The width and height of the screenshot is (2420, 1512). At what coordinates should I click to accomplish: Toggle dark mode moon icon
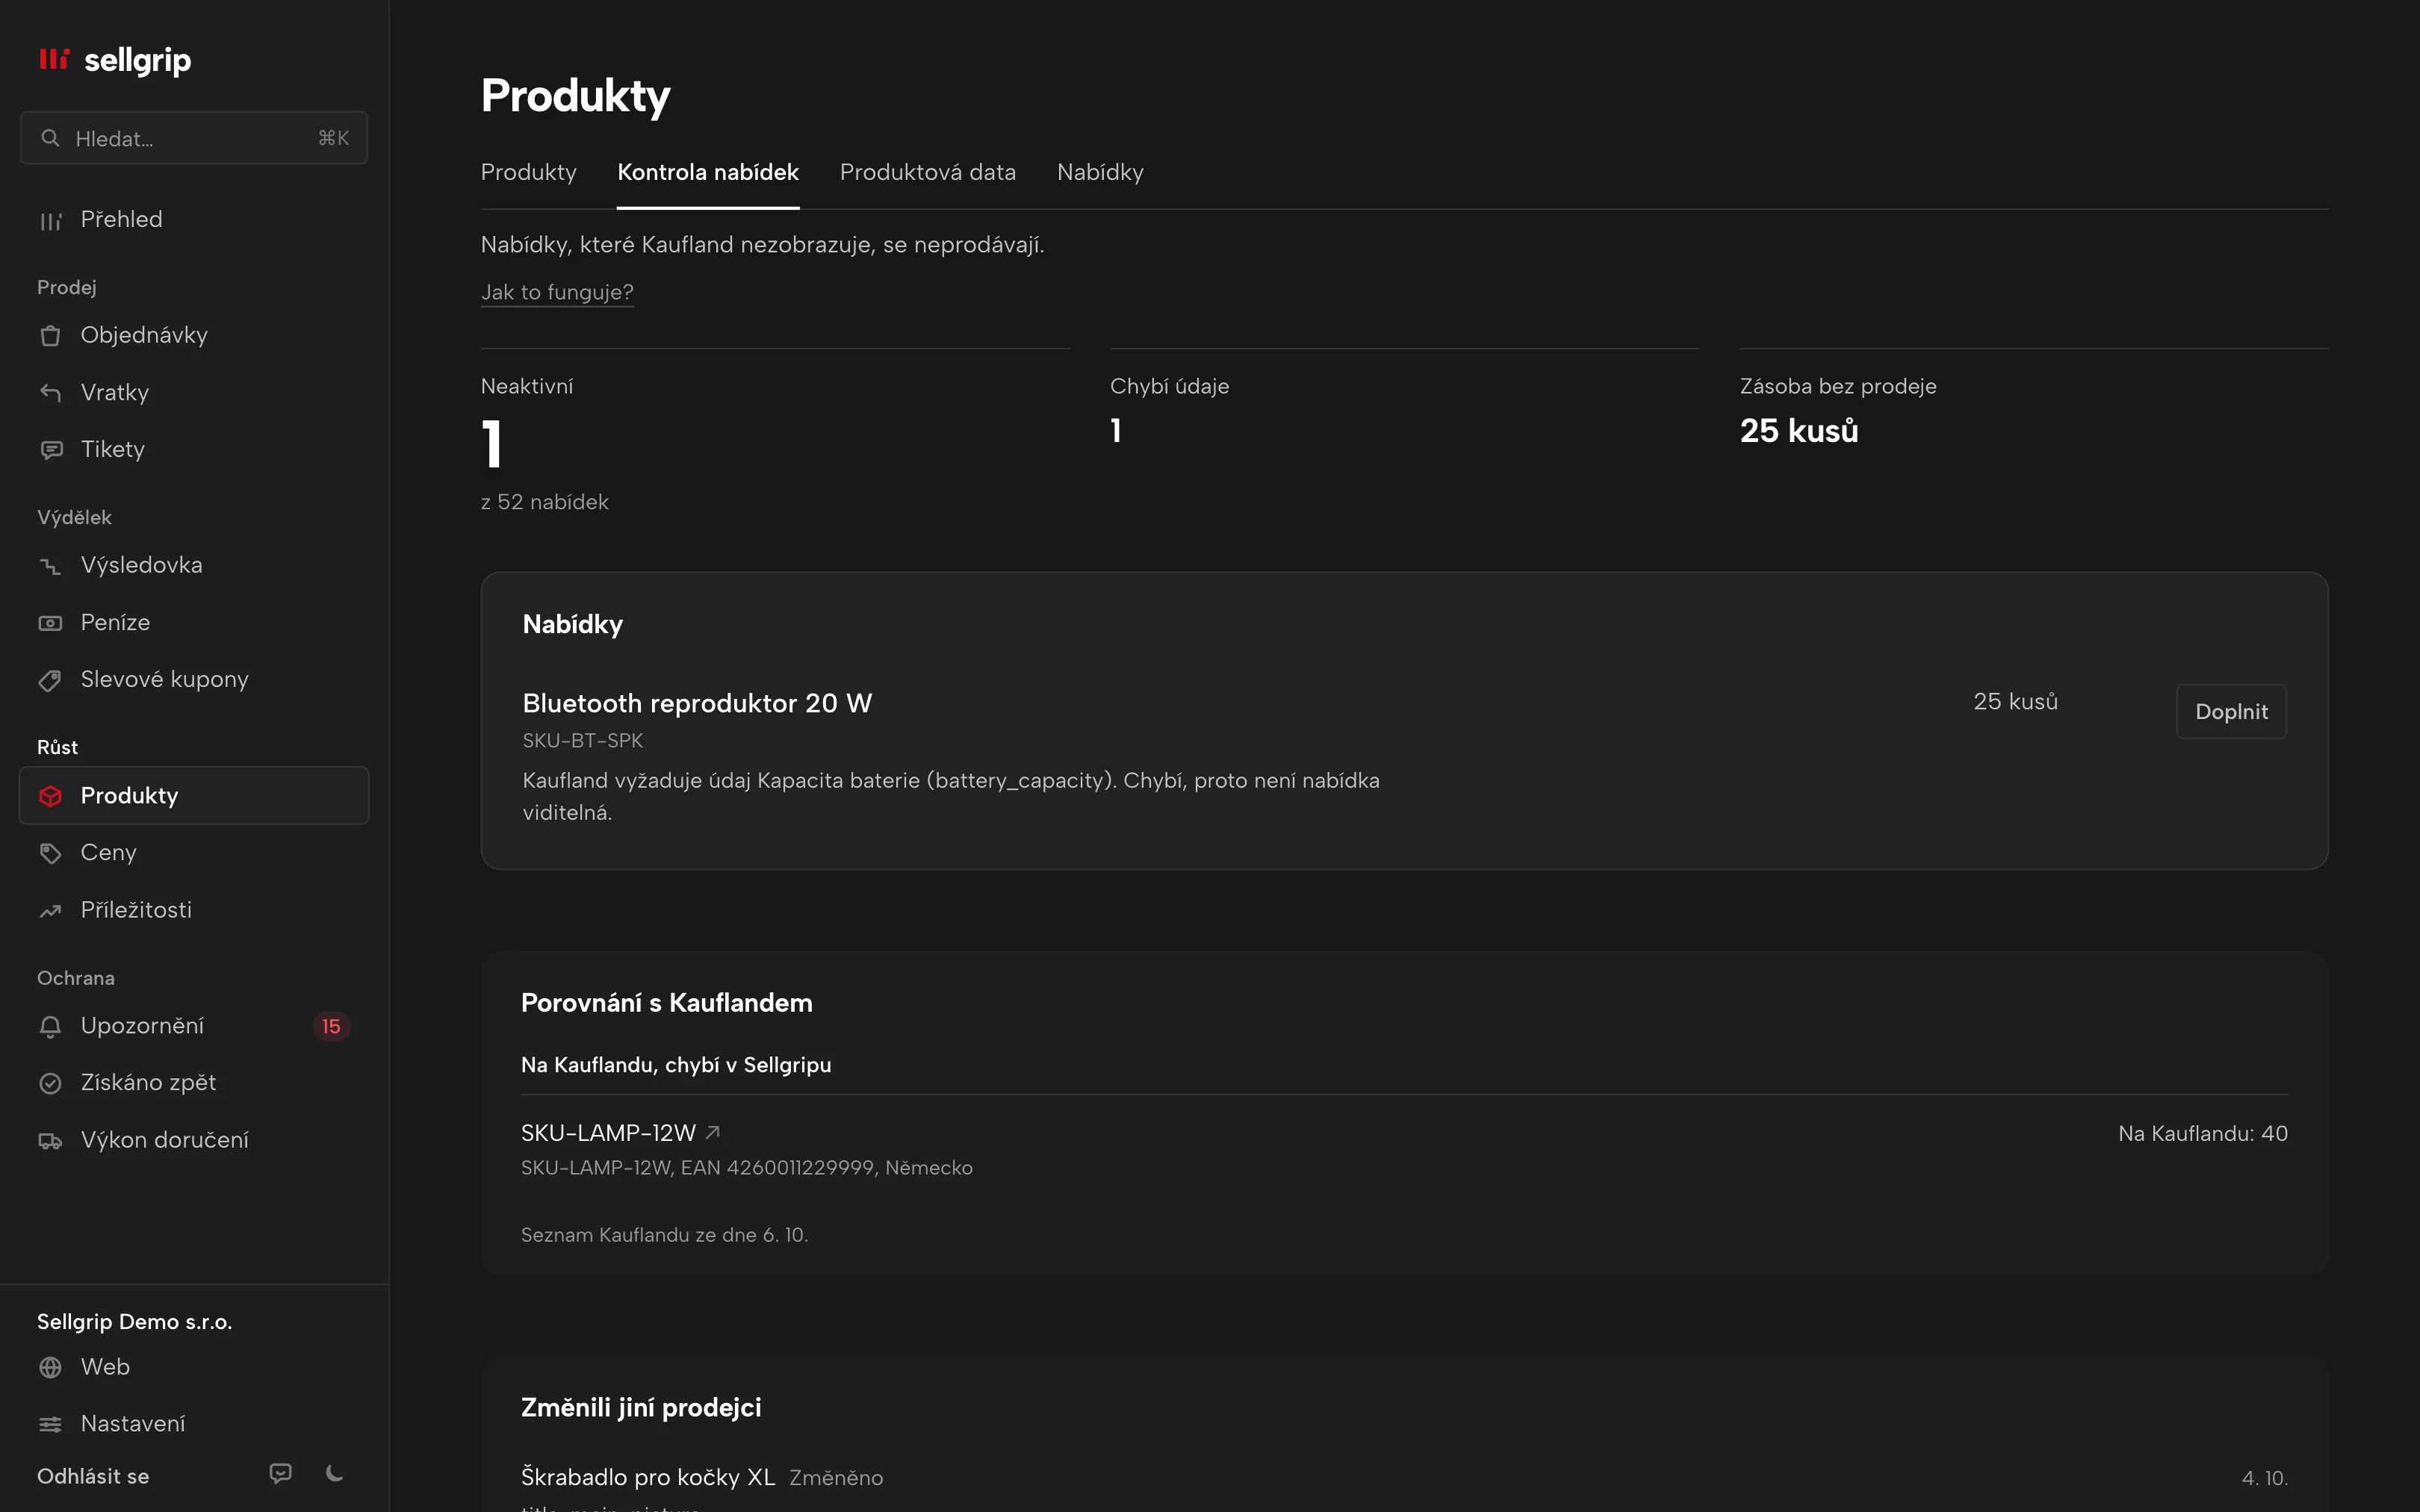[x=335, y=1473]
